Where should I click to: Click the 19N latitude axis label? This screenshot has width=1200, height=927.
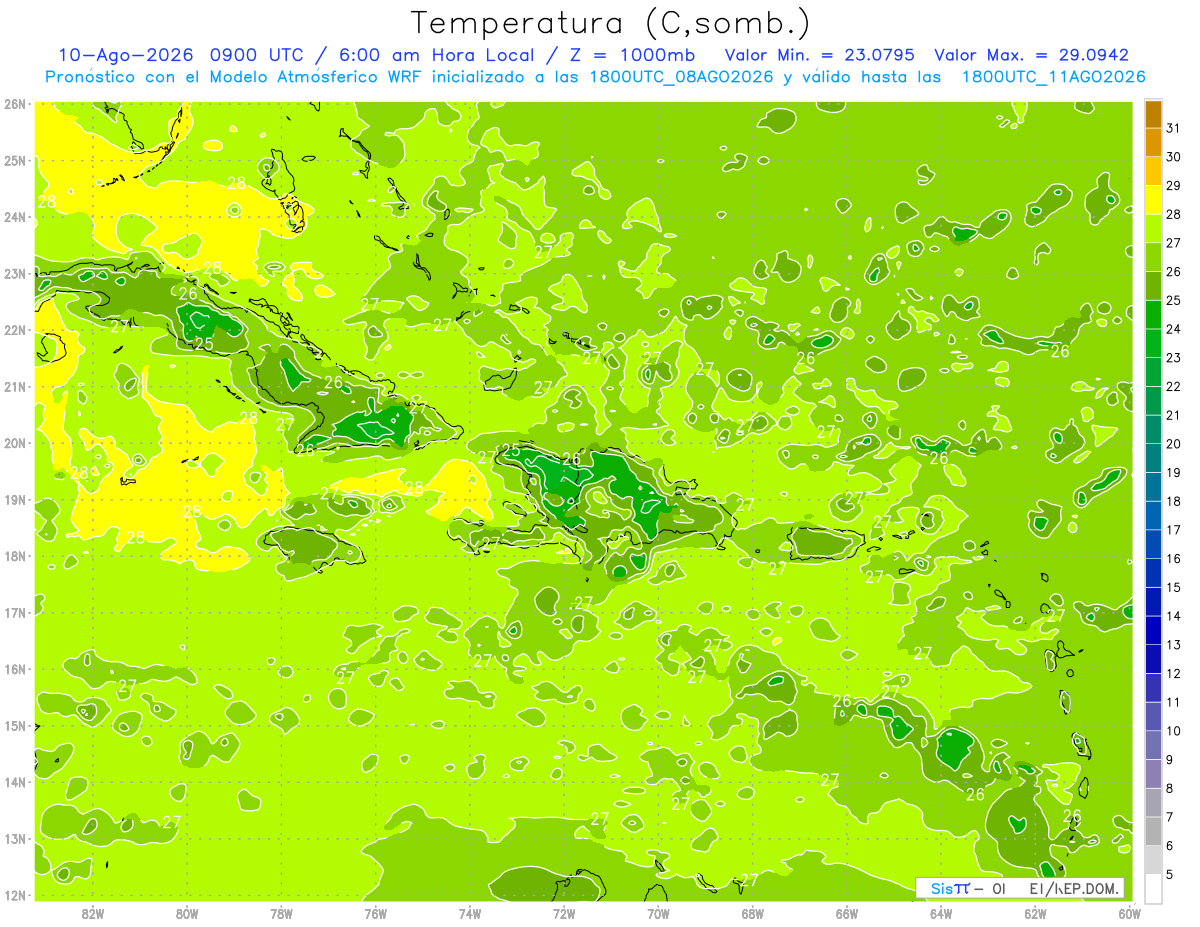(15, 500)
